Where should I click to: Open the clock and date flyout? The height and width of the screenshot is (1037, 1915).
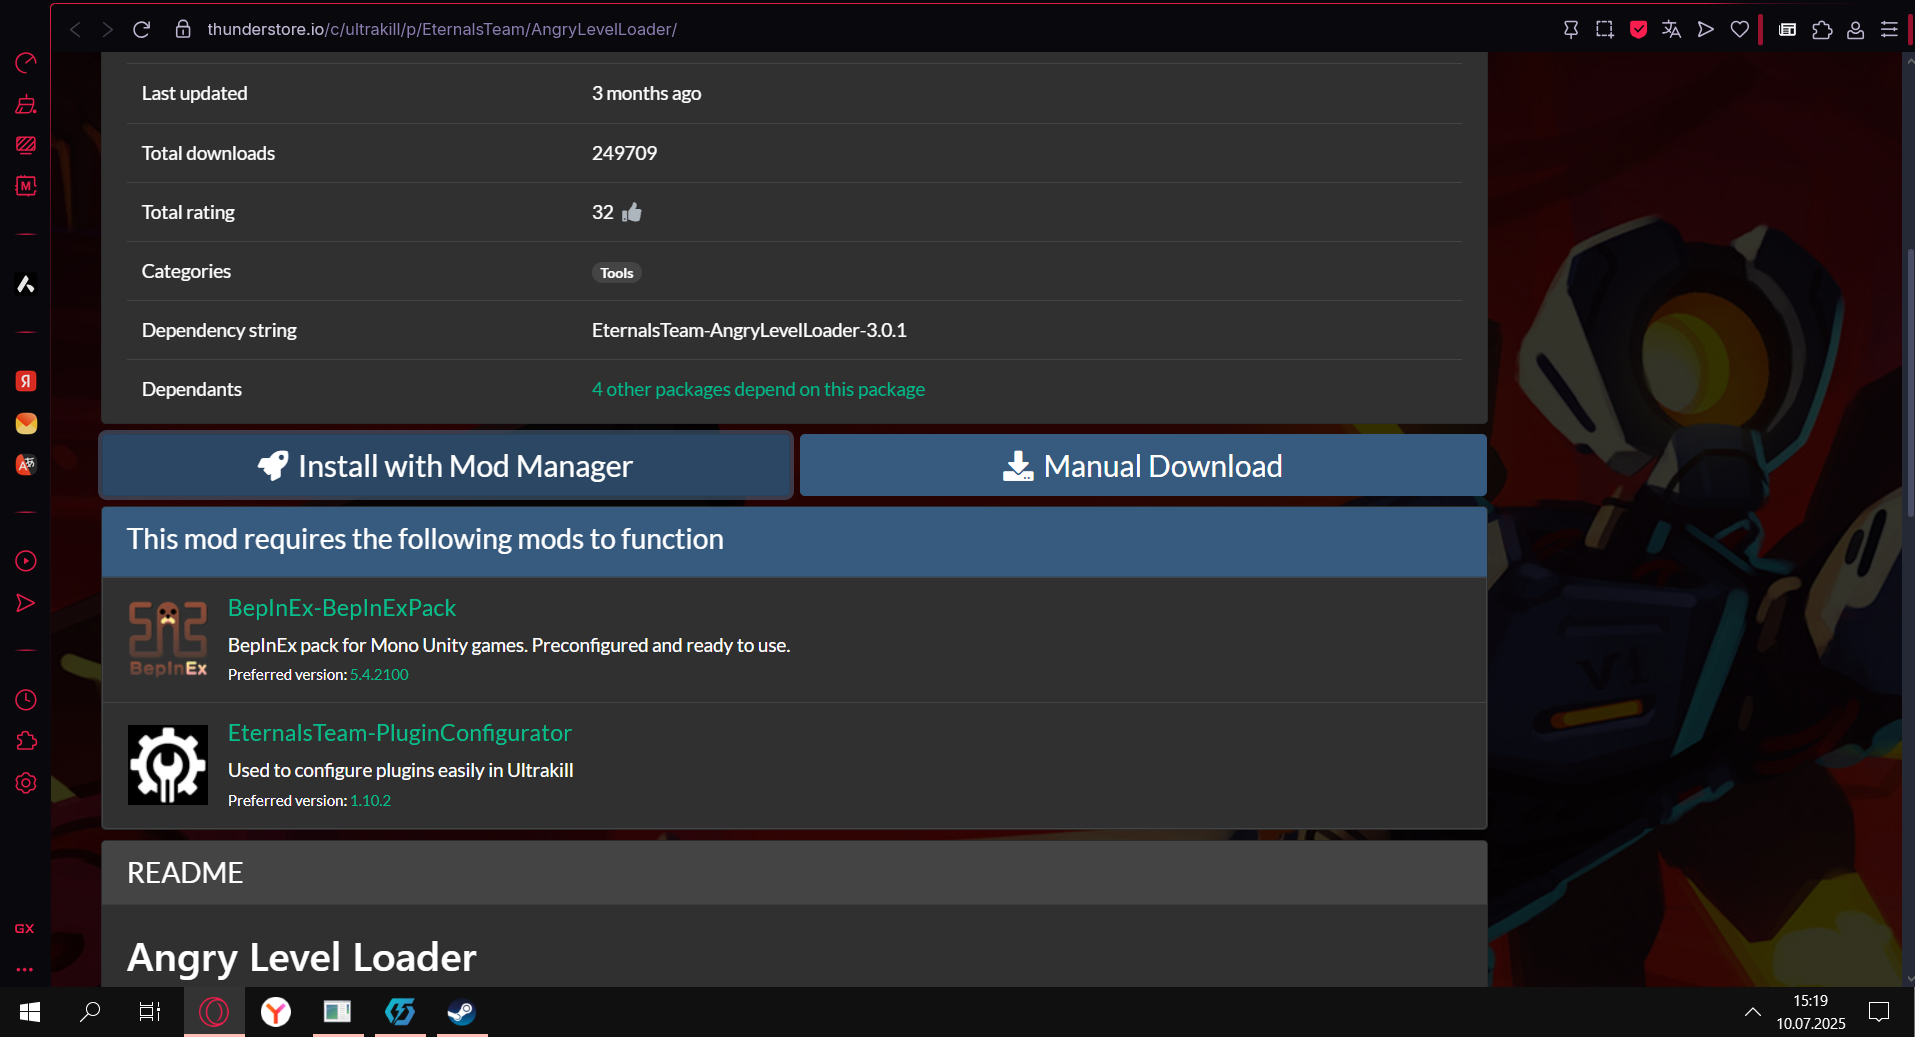click(1811, 1012)
